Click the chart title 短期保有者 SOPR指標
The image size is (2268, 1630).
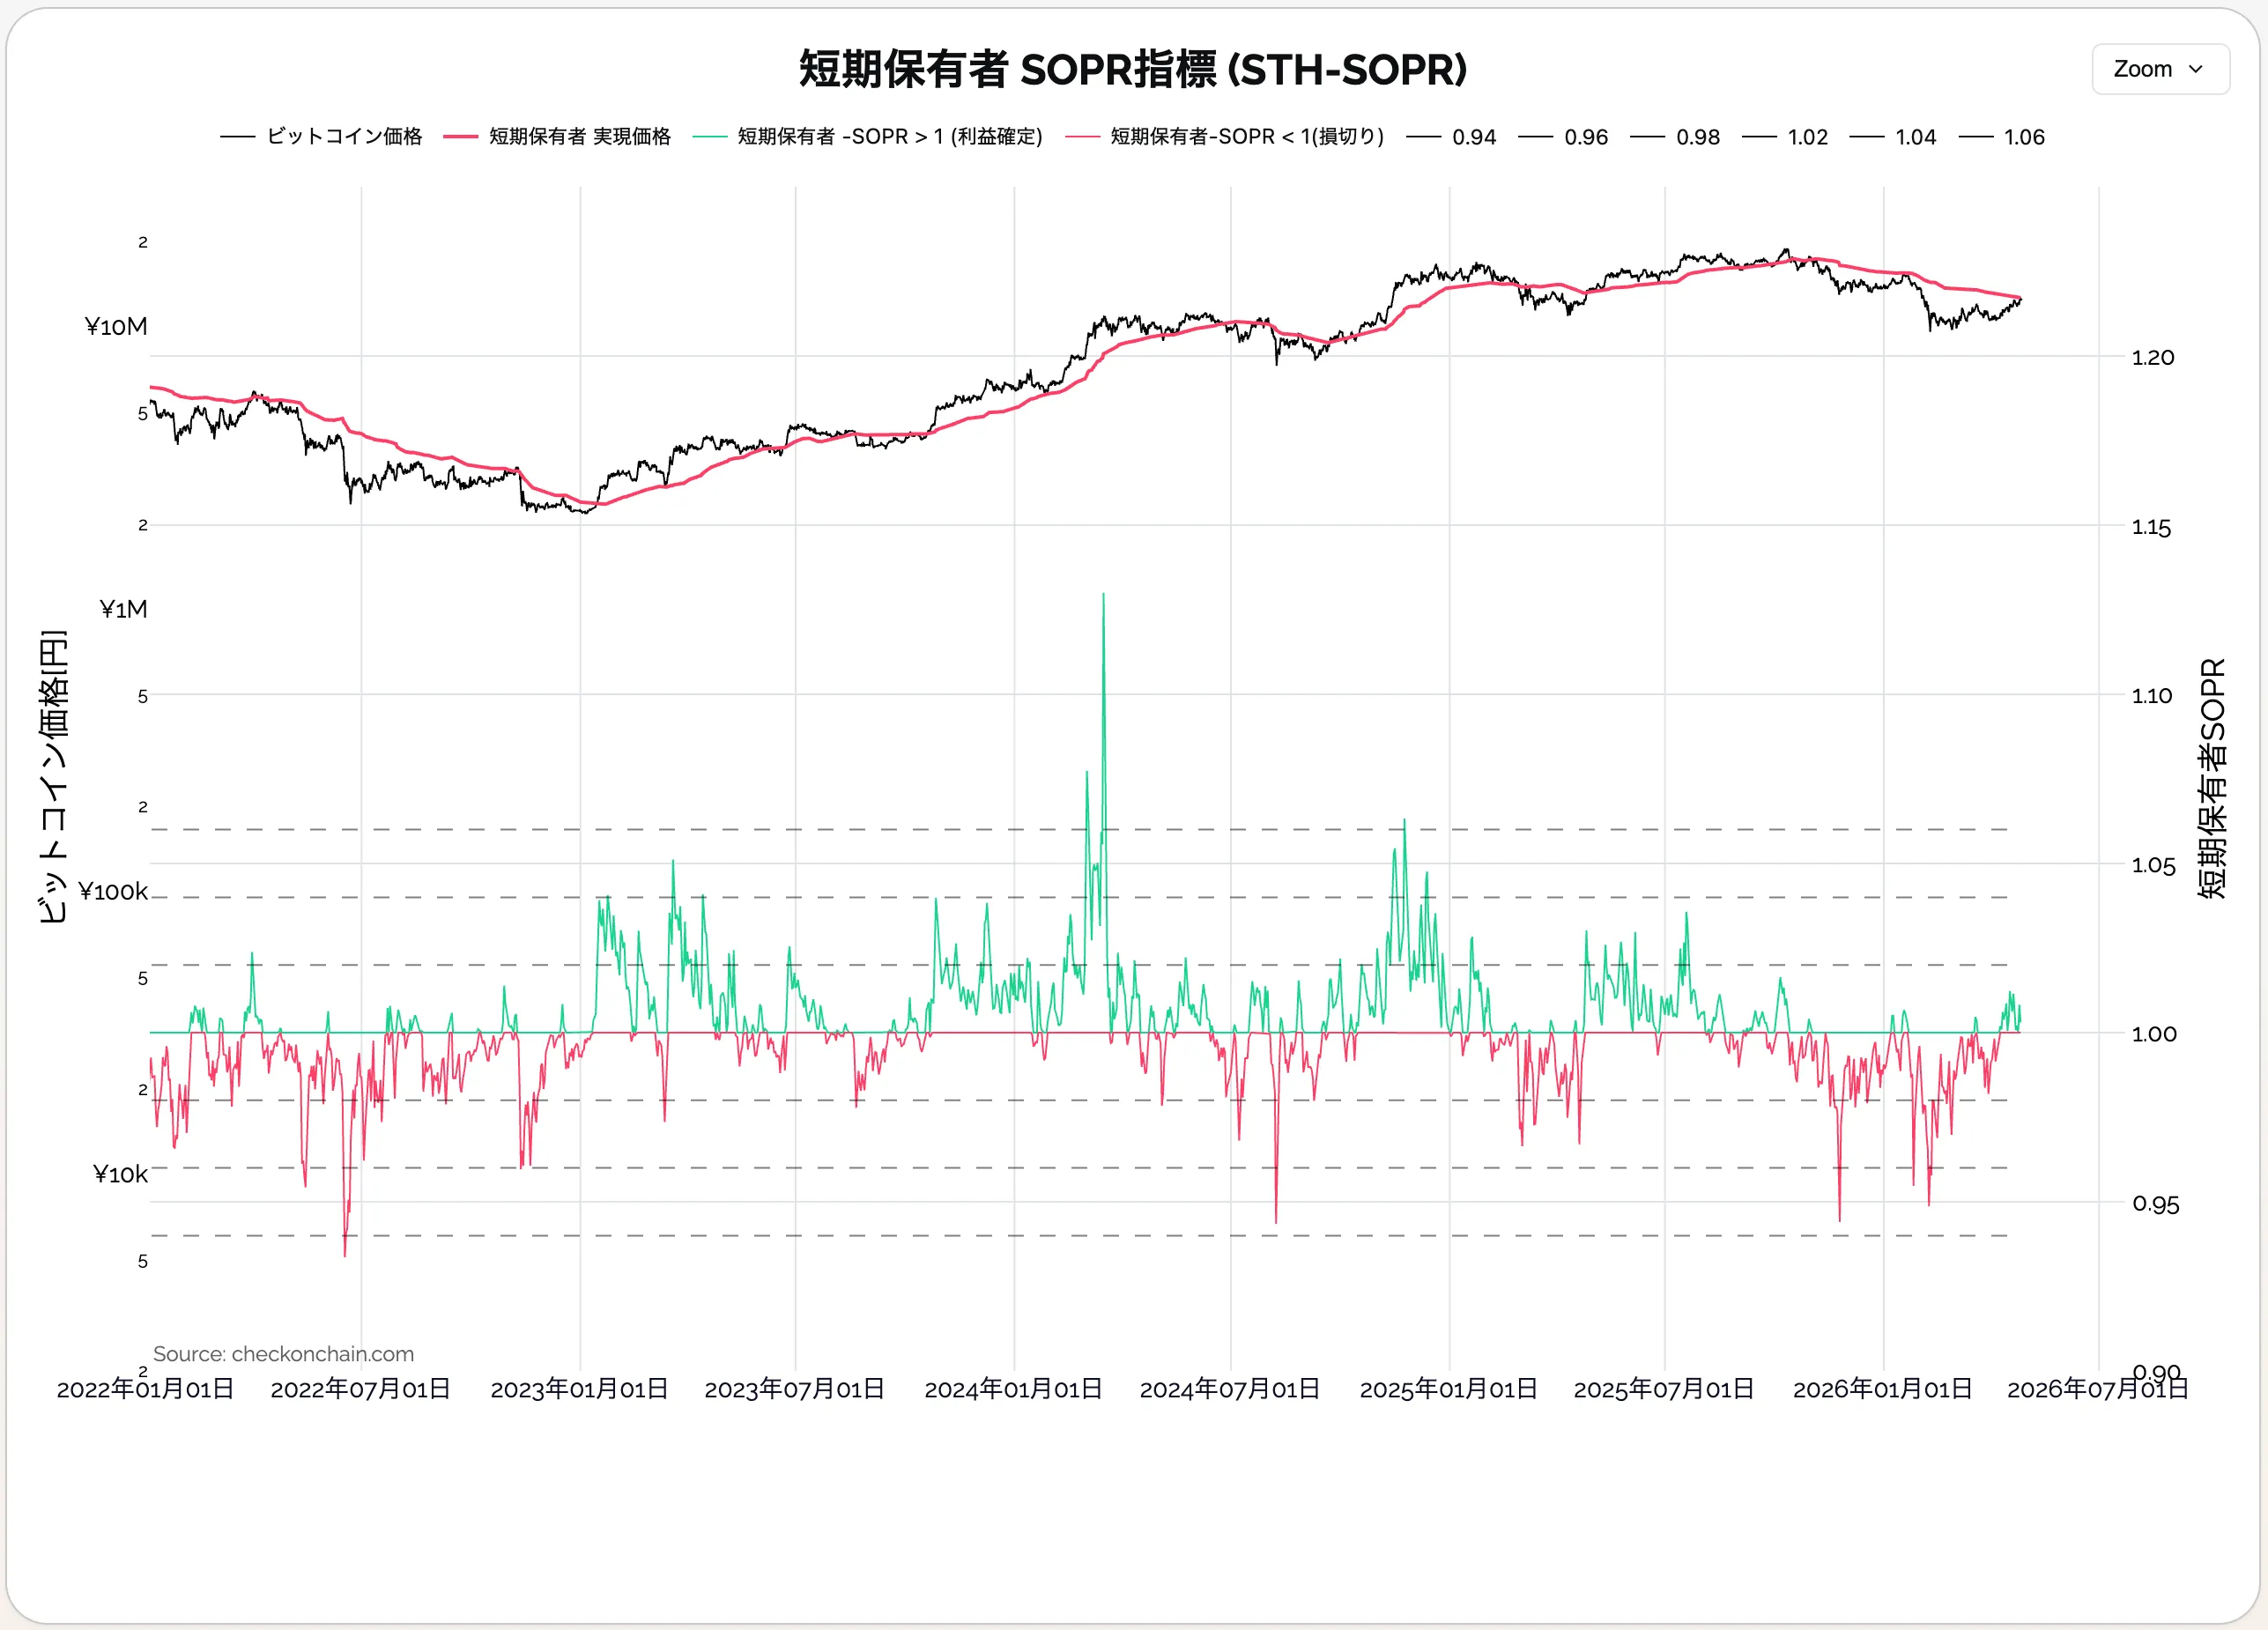point(1132,70)
